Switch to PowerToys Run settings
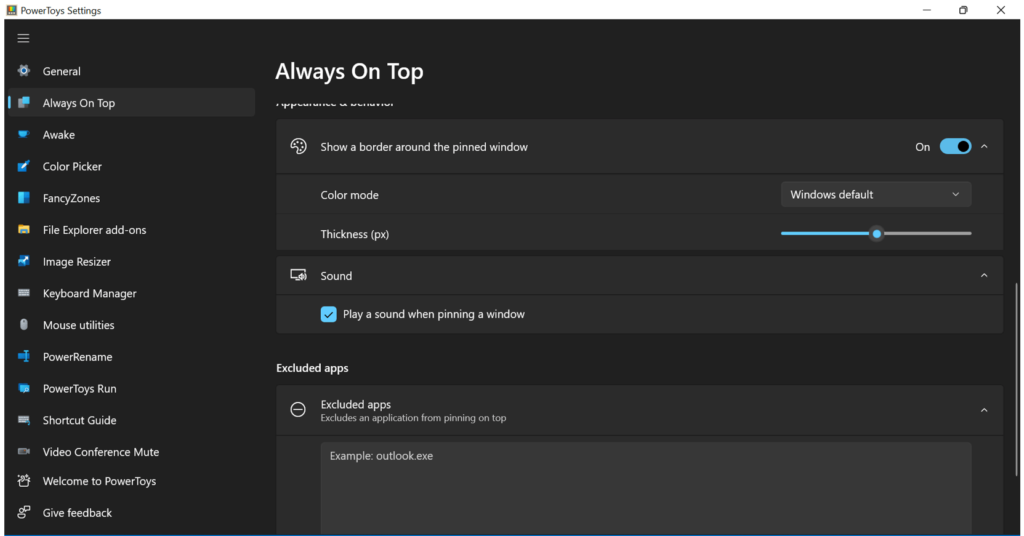Screen dimensions: 1024x536 pyautogui.click(x=131, y=388)
